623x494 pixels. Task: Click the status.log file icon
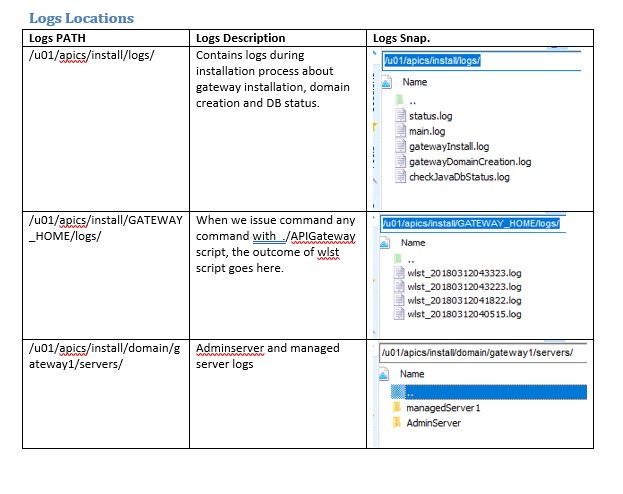point(401,116)
